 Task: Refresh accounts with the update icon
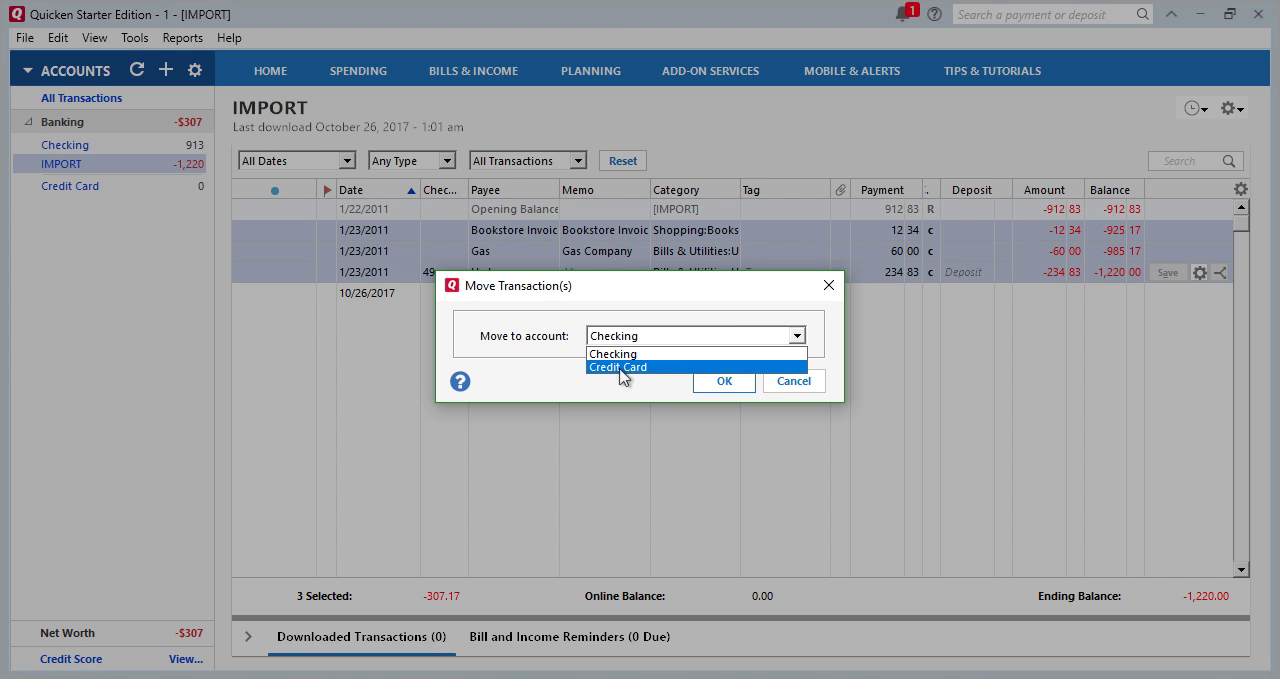137,70
